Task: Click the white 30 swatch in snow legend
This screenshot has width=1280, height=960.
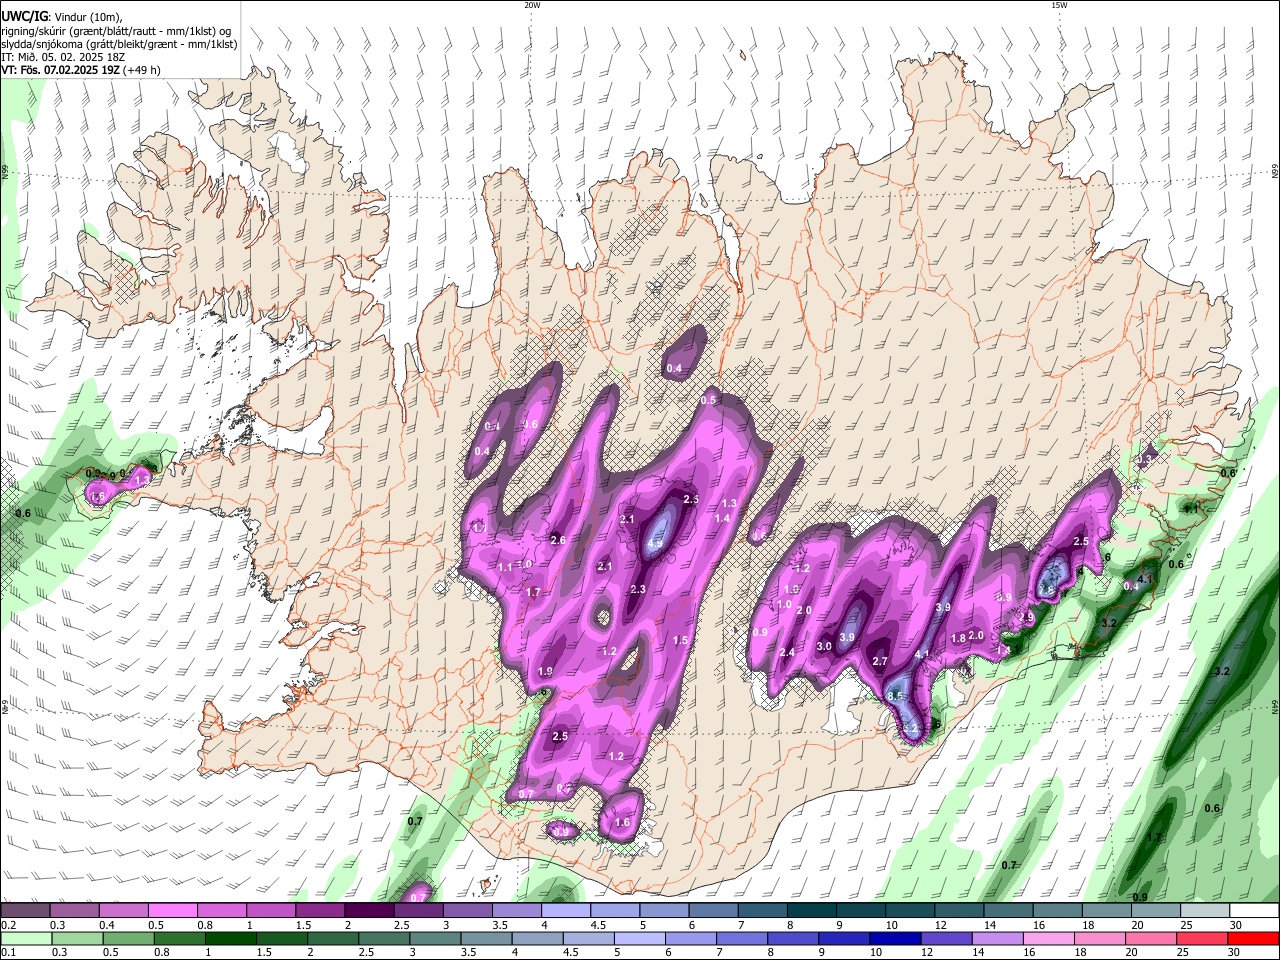Action: point(1252,911)
